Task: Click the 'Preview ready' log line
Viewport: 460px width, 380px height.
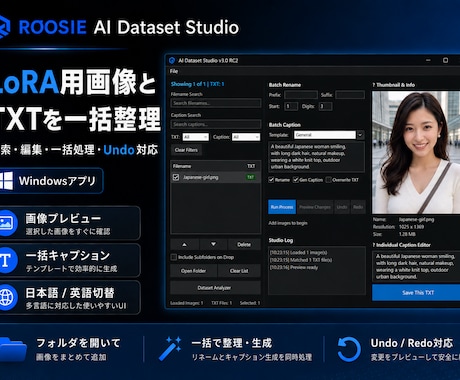Action: 294,267
